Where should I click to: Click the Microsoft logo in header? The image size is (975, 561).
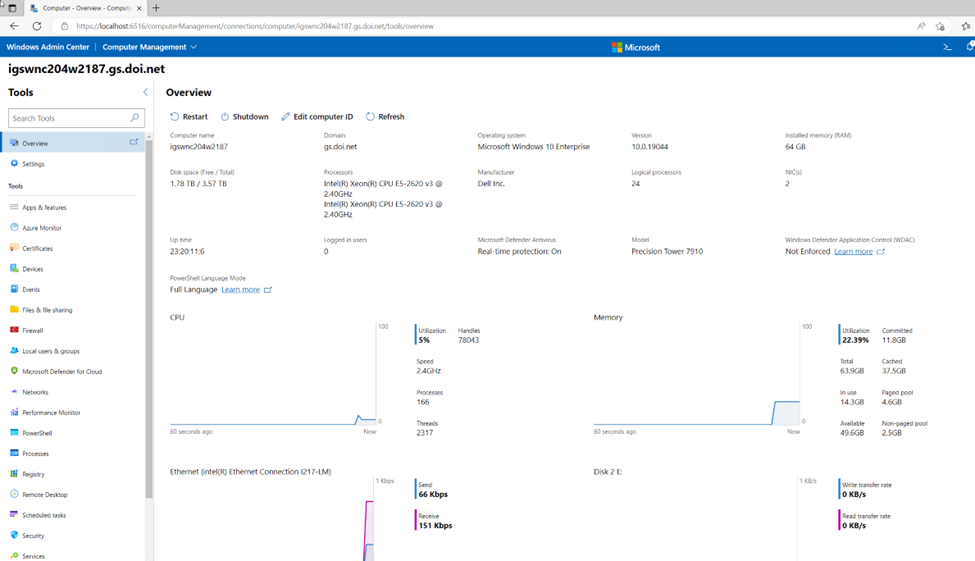(x=635, y=47)
